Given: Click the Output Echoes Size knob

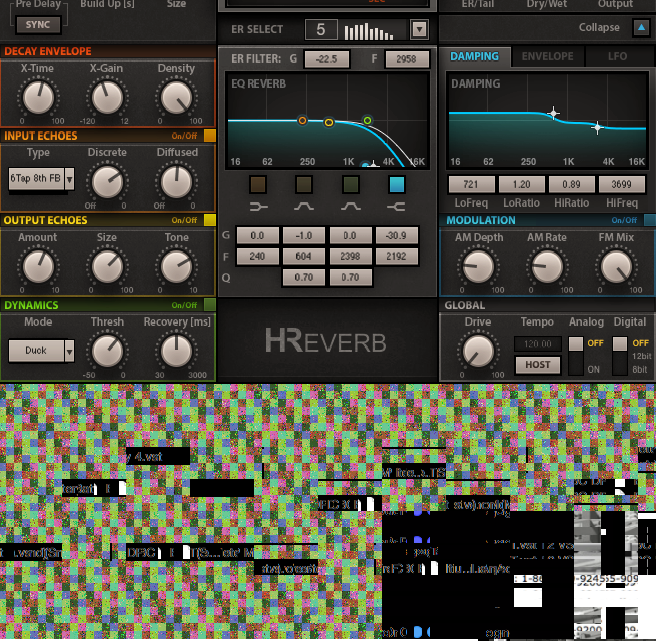Looking at the screenshot, I should pyautogui.click(x=107, y=267).
